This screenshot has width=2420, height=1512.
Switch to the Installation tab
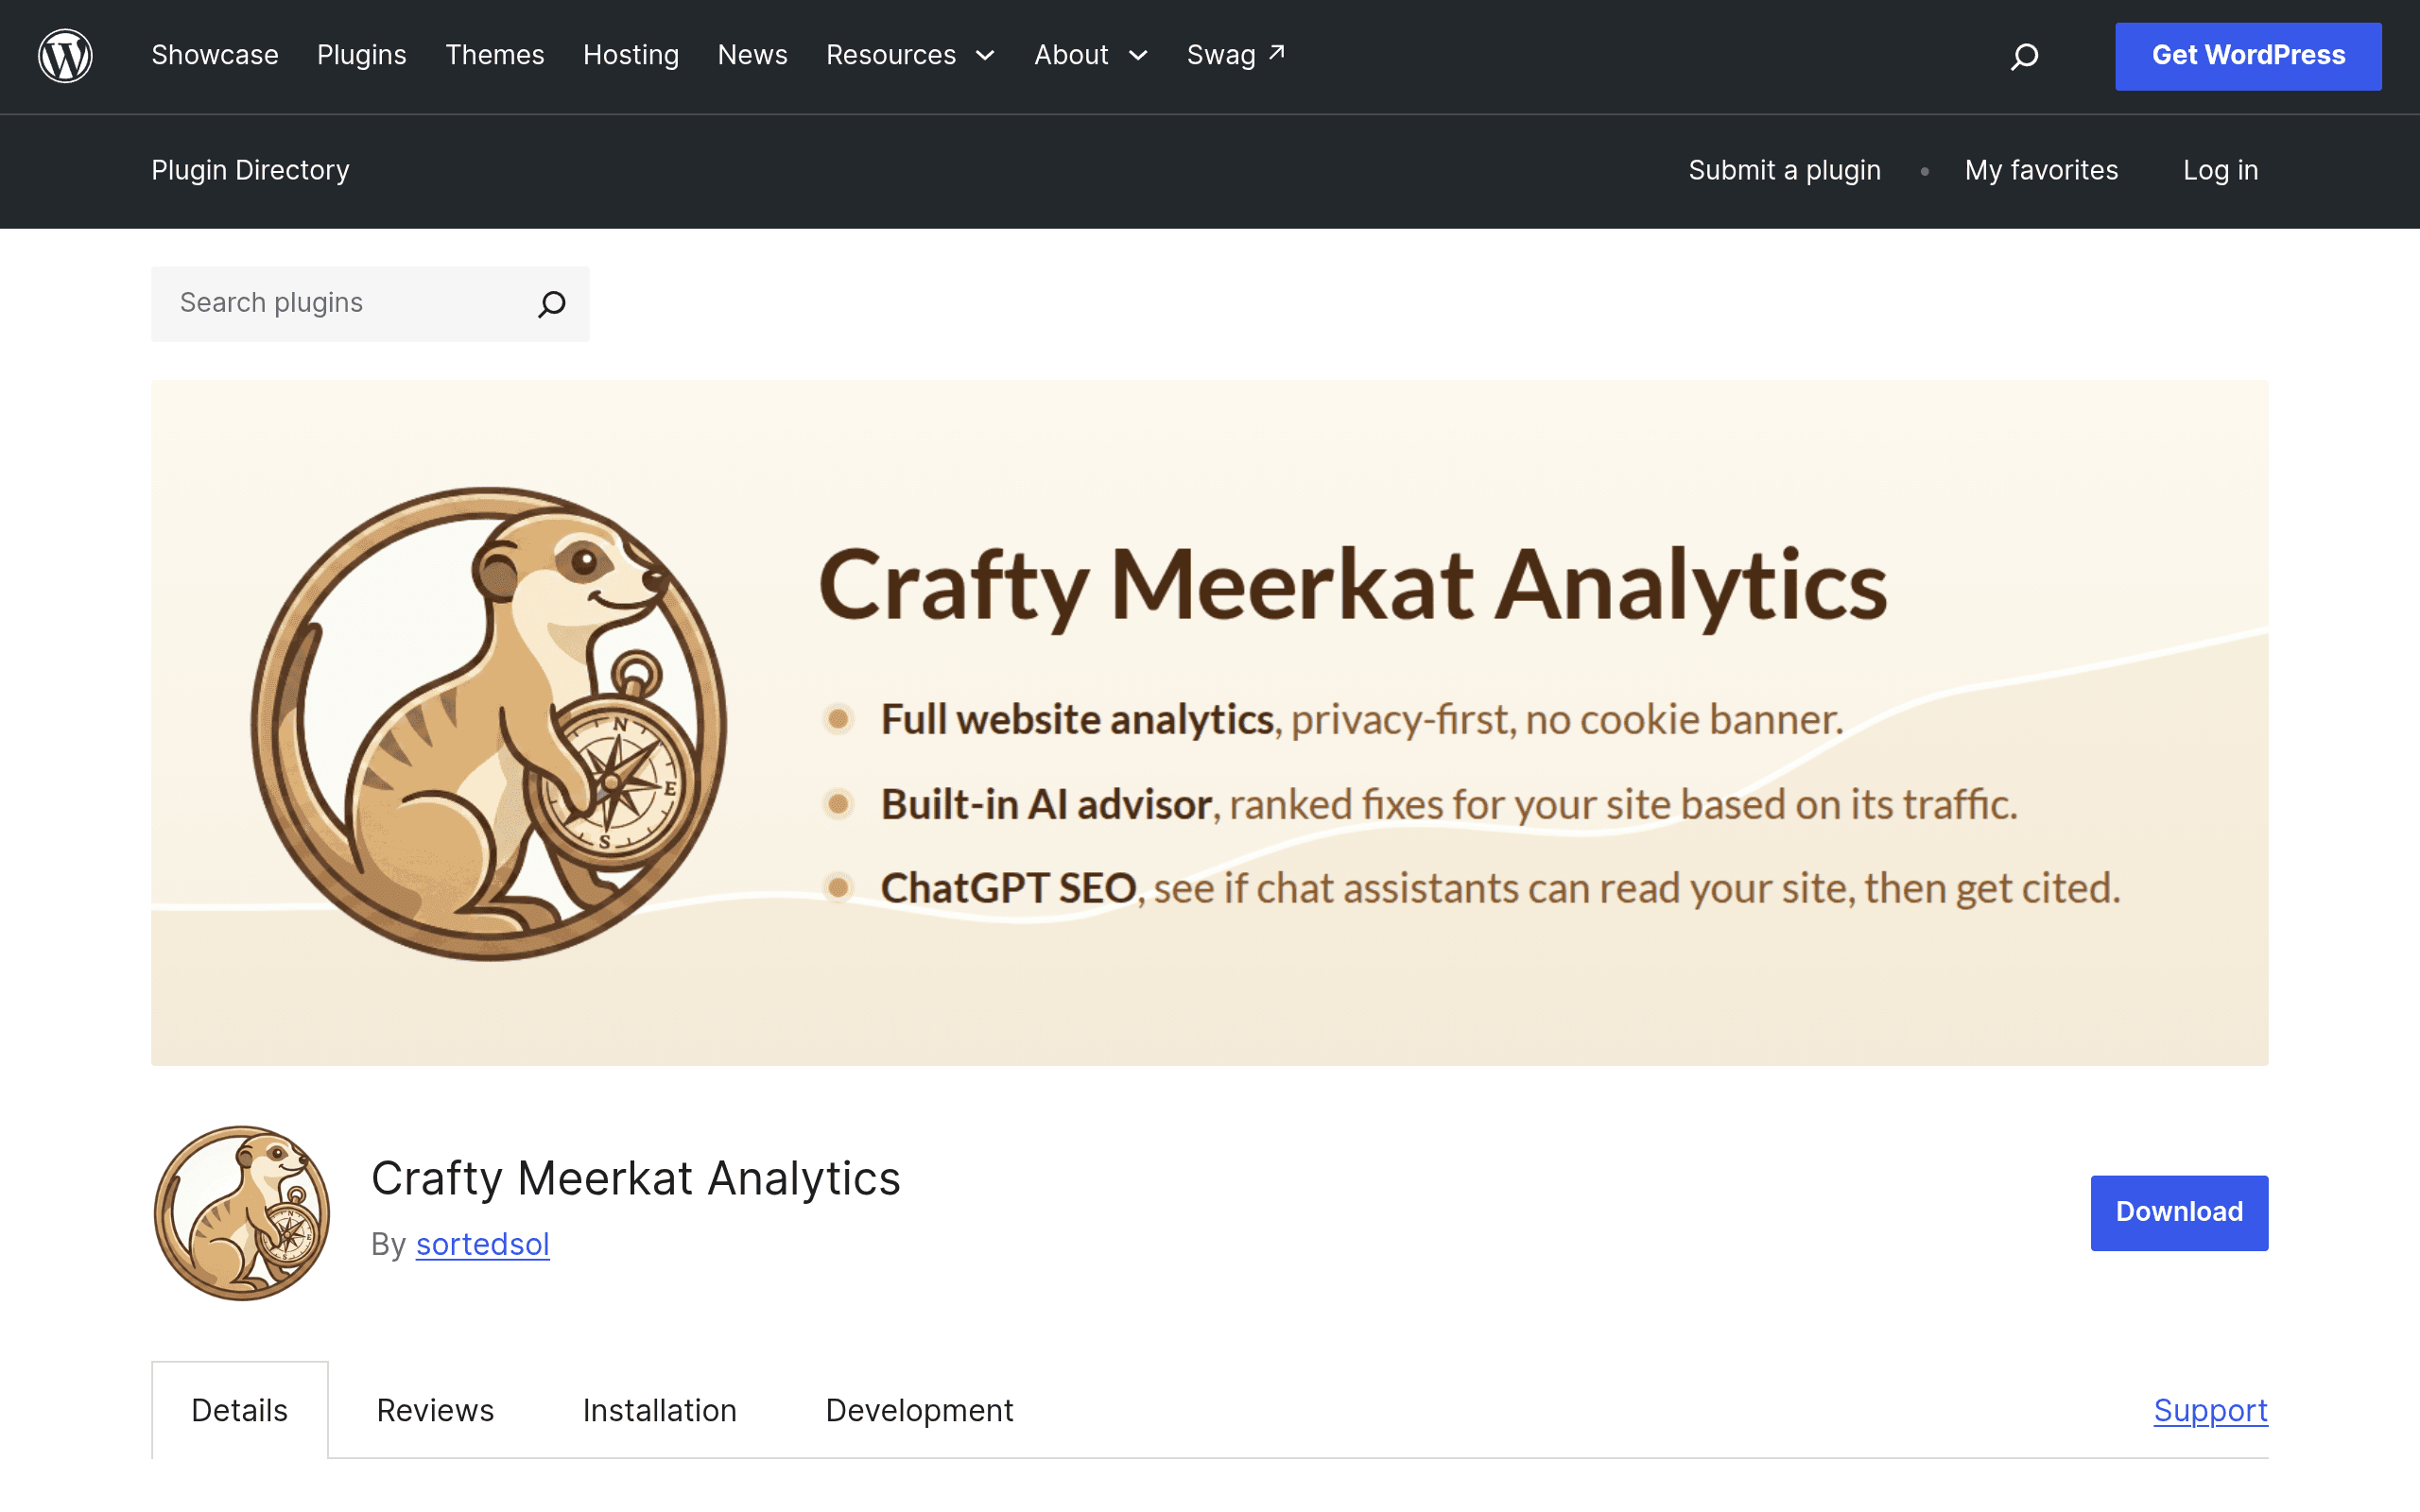(x=660, y=1410)
